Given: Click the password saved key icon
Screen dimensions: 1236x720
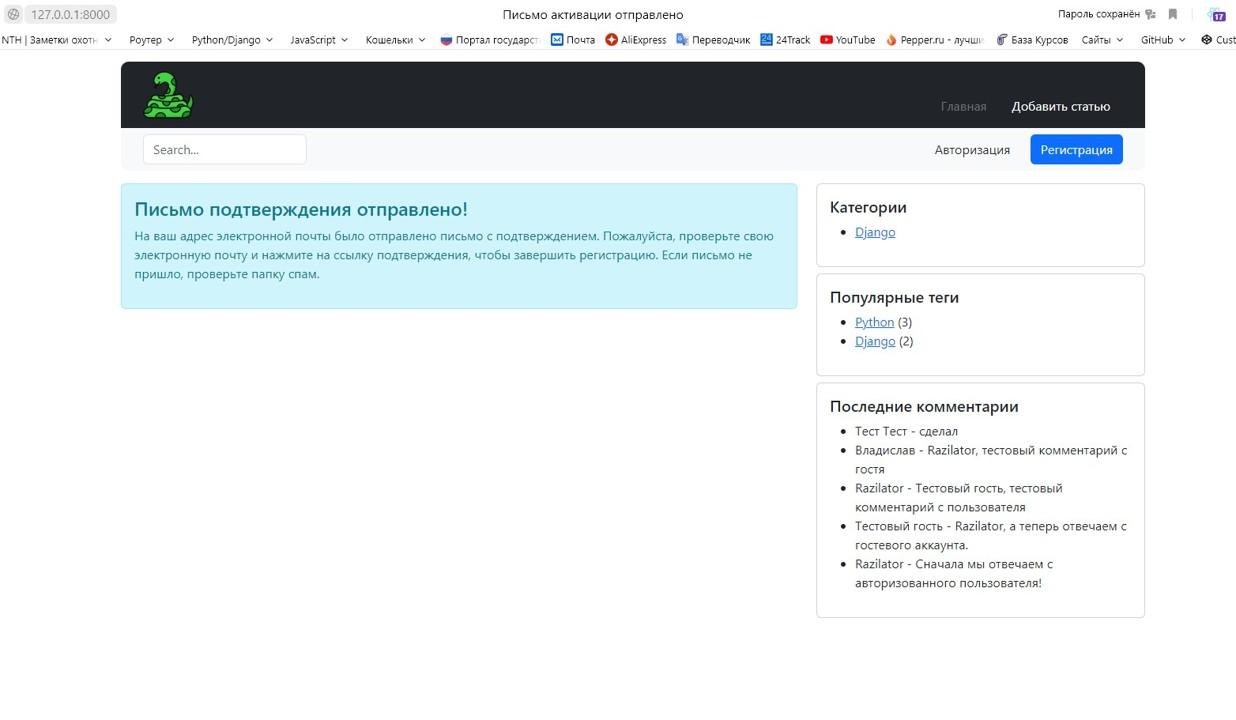Looking at the screenshot, I should pyautogui.click(x=1150, y=14).
